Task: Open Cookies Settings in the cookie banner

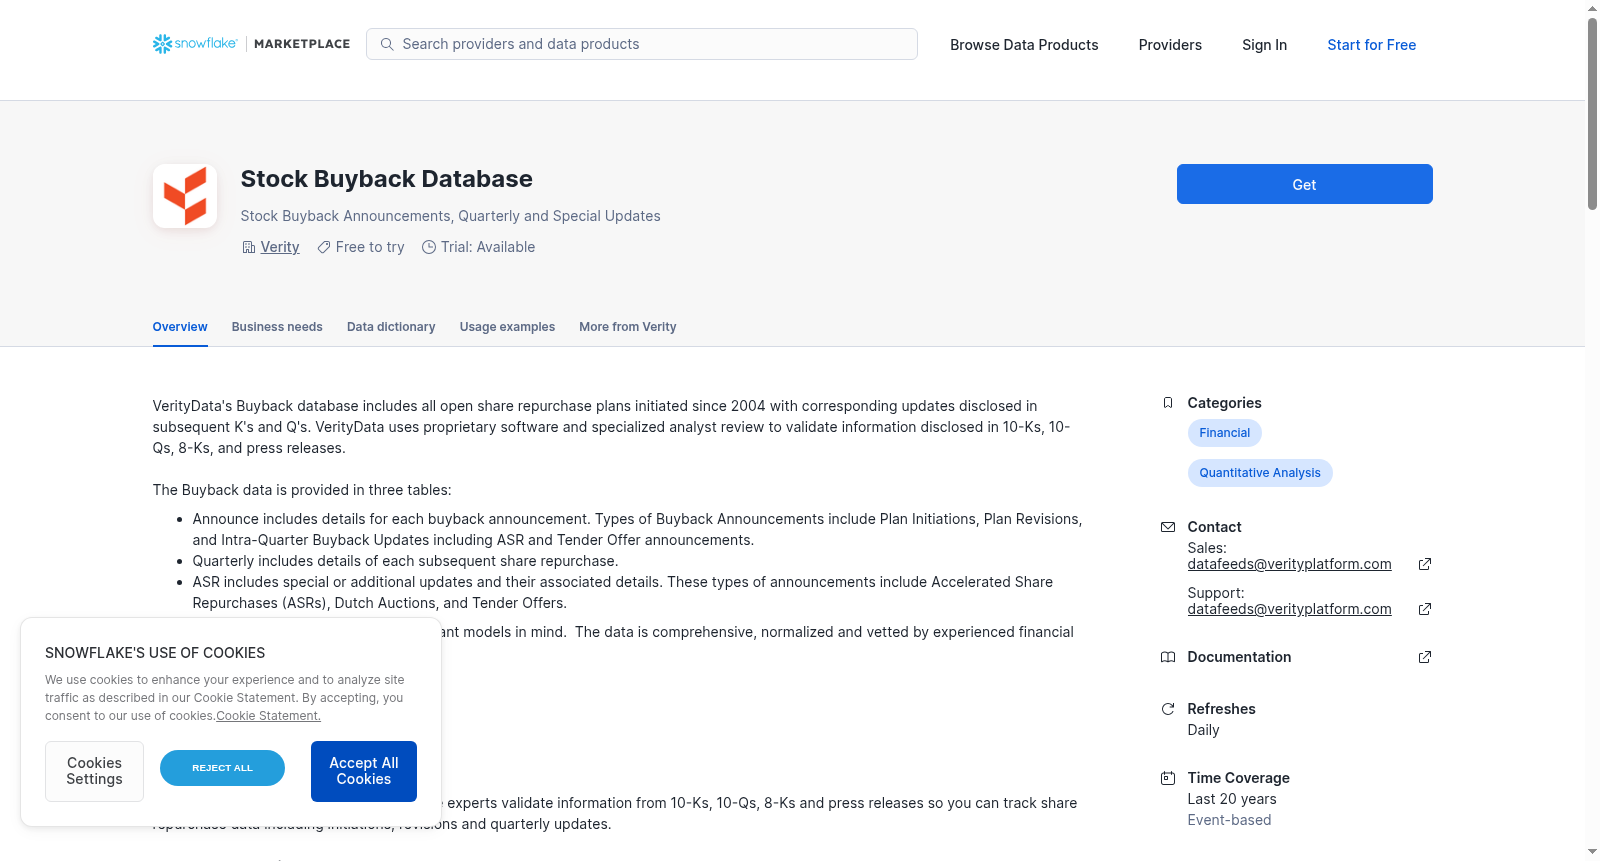Action: coord(94,771)
